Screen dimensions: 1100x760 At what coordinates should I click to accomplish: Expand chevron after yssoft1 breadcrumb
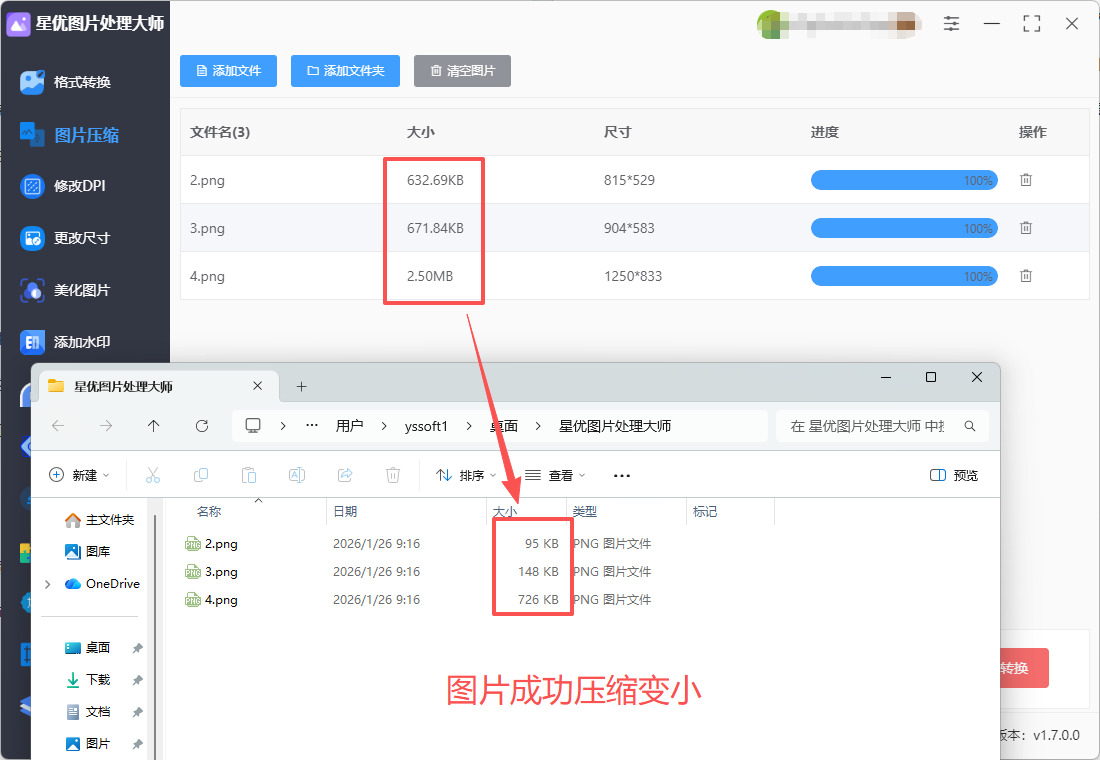[469, 426]
